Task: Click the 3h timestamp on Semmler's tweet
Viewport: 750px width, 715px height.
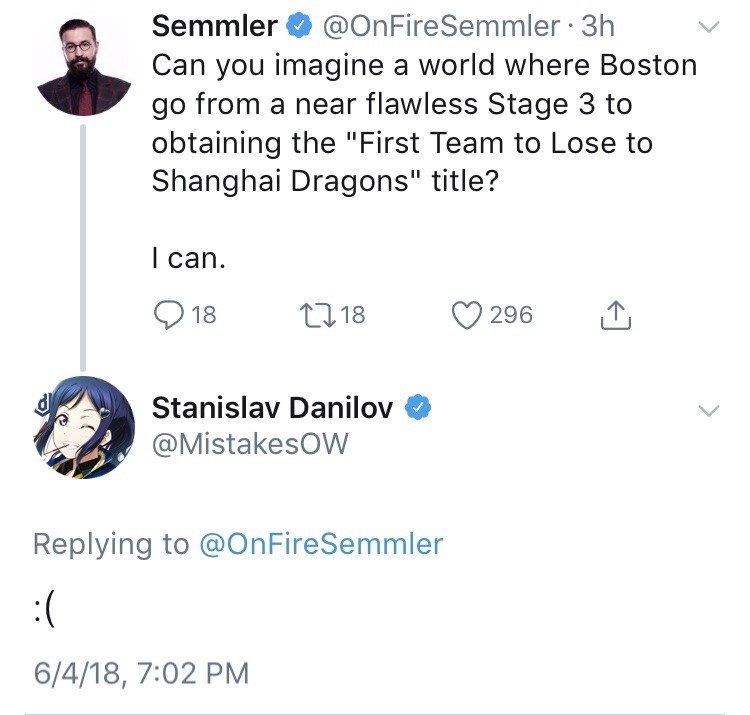Action: (x=598, y=27)
